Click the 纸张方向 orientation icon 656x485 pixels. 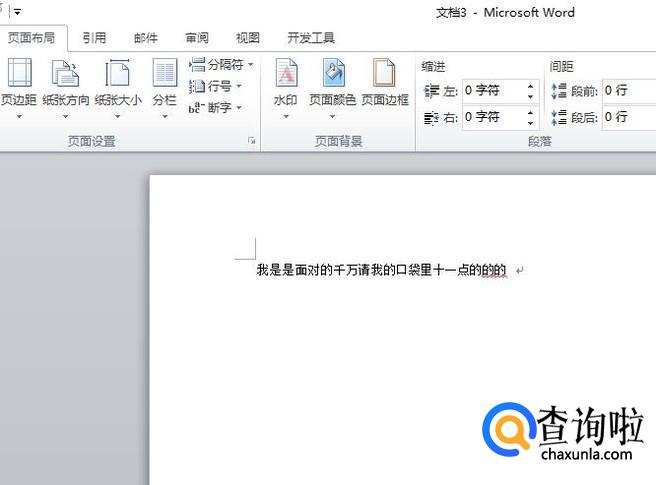pyautogui.click(x=65, y=73)
